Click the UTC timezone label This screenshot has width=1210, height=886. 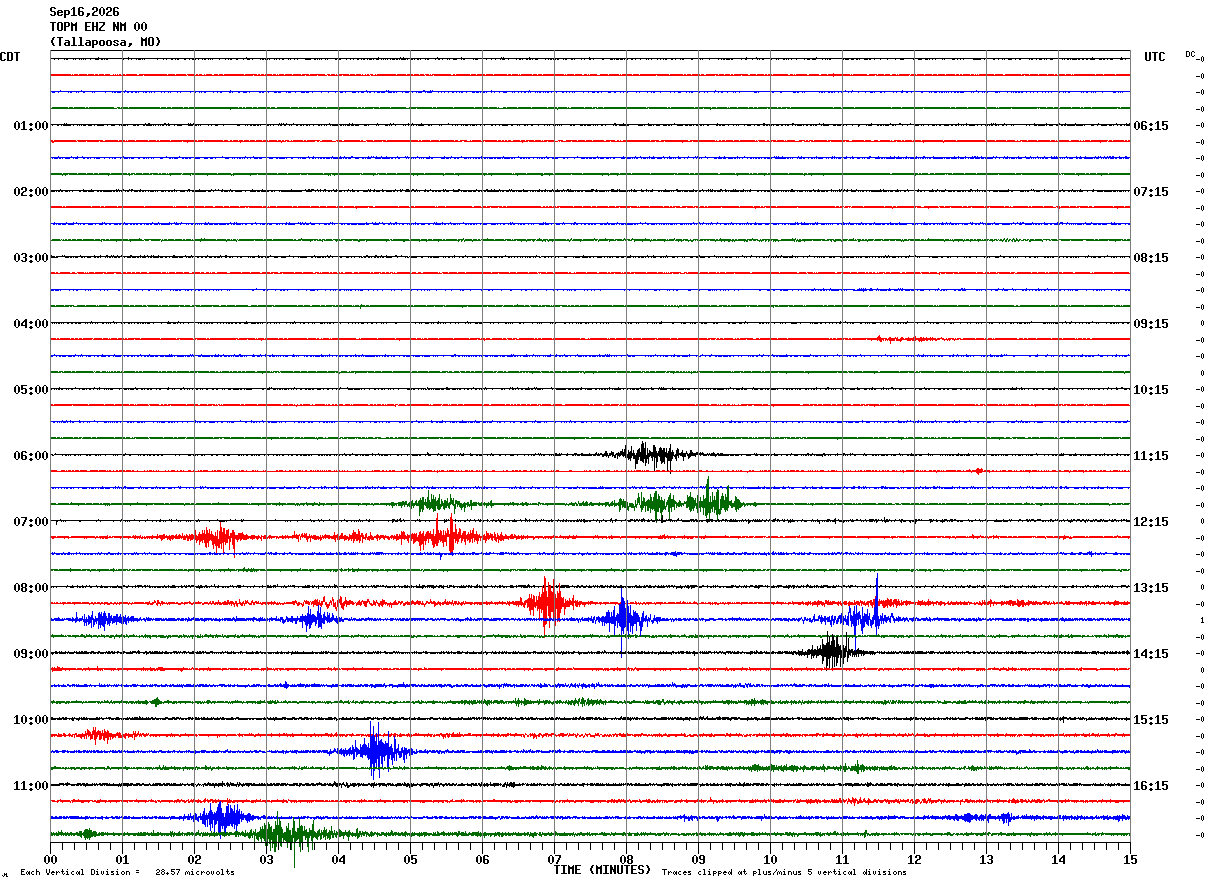pos(1155,57)
